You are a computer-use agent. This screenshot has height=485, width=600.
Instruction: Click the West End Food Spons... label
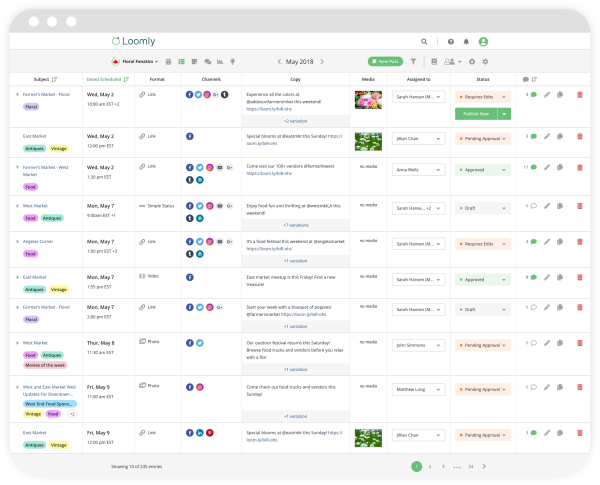(50, 404)
